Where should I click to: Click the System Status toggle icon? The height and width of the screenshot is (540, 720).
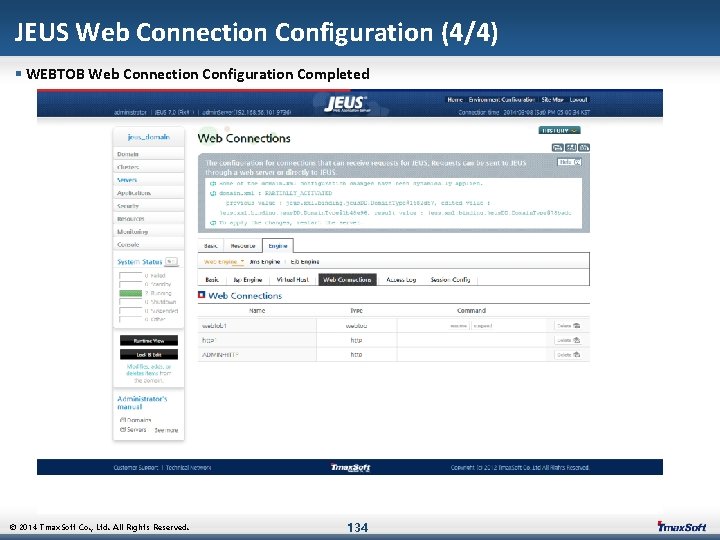[x=171, y=261]
